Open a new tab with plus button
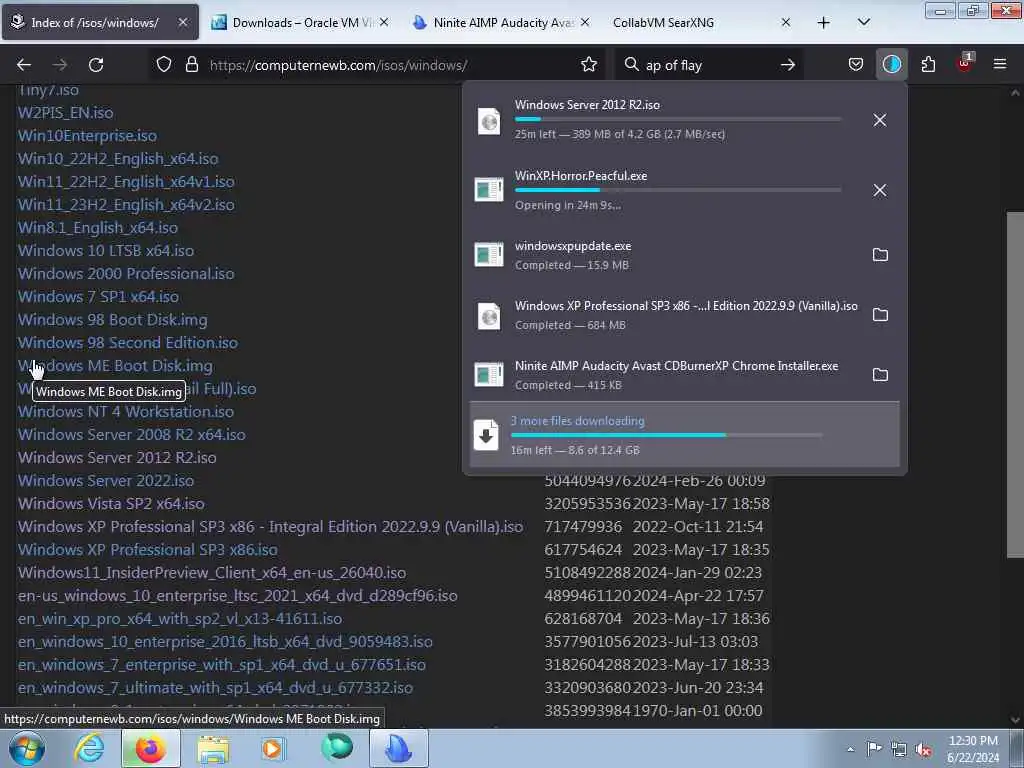1024x768 pixels. coord(824,23)
